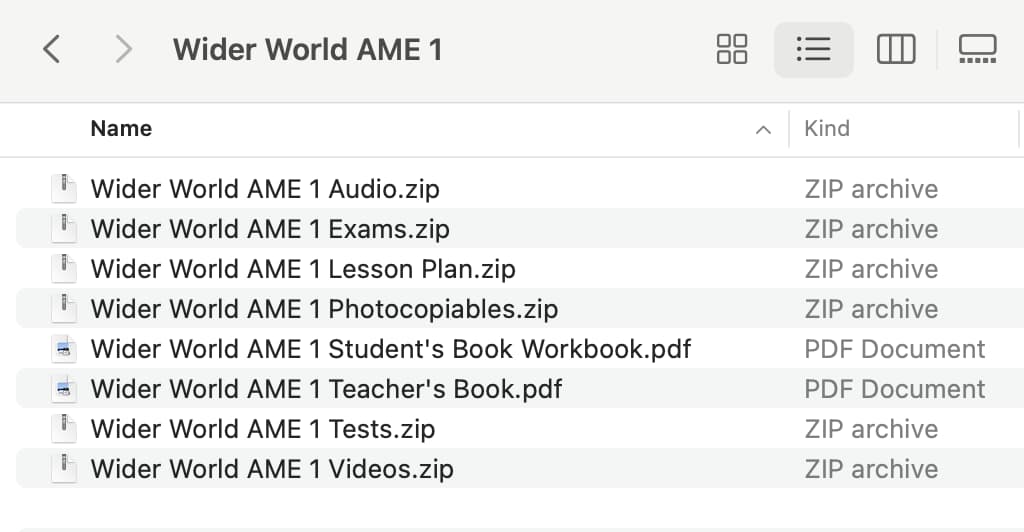Toggle sort order via Name column caret

coord(763,130)
